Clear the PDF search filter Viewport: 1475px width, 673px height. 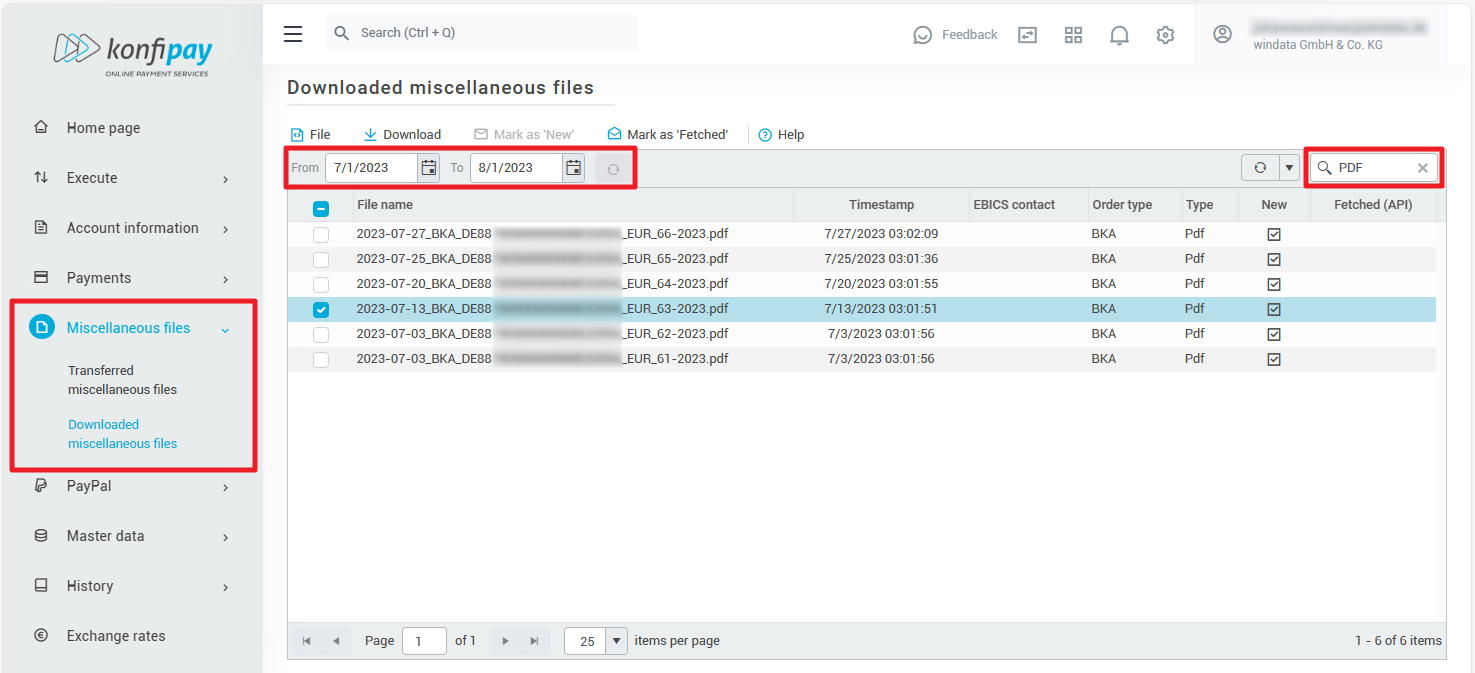pyautogui.click(x=1422, y=168)
